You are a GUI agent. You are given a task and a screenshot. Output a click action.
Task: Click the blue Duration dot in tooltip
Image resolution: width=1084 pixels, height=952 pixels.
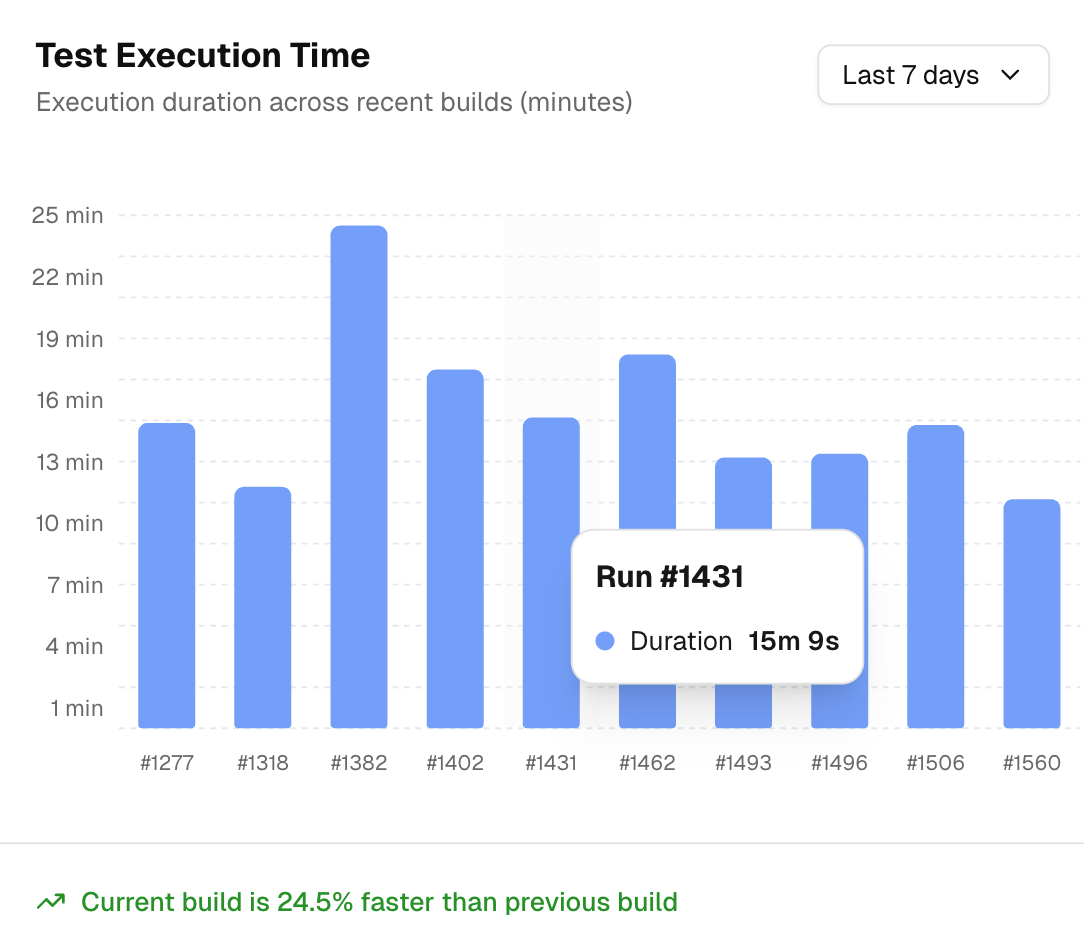(x=605, y=642)
